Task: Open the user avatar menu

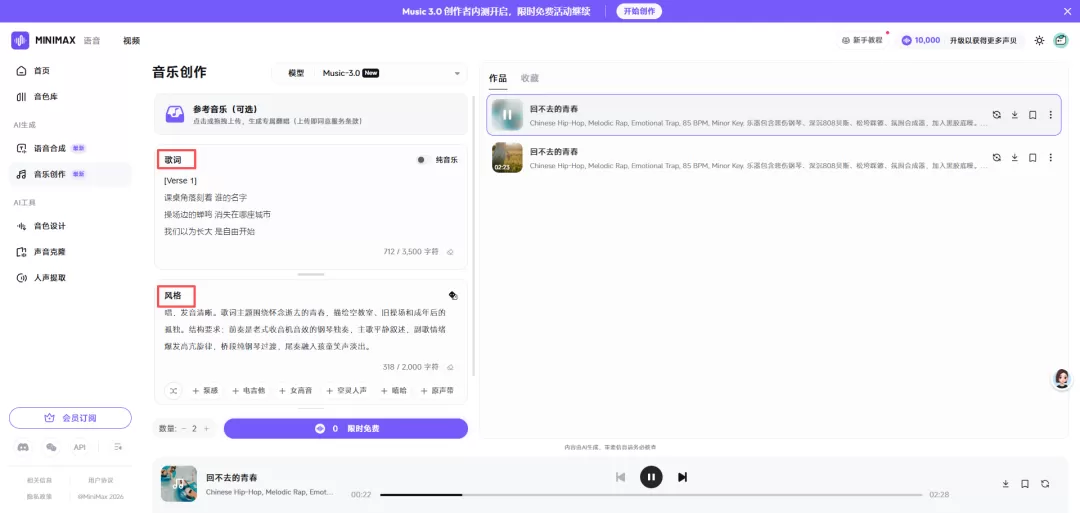Action: (1061, 41)
